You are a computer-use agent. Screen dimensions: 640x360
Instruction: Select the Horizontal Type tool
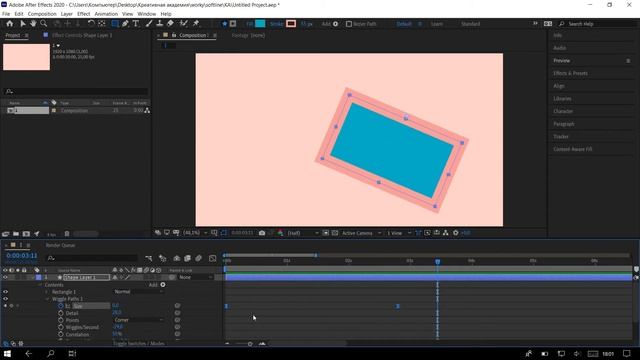pos(136,24)
